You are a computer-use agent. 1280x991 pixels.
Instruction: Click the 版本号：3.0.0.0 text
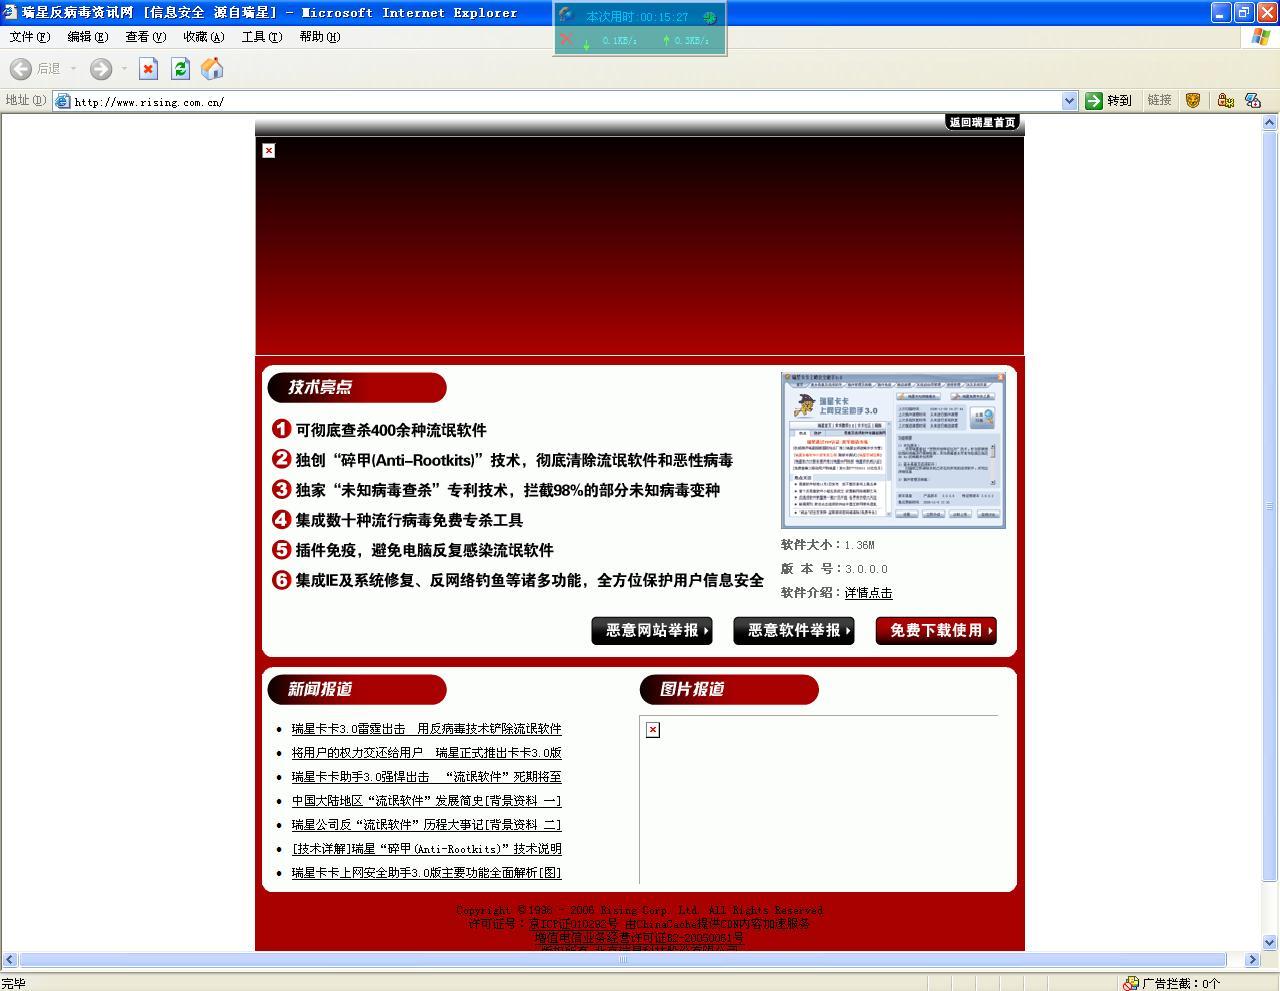click(x=835, y=569)
